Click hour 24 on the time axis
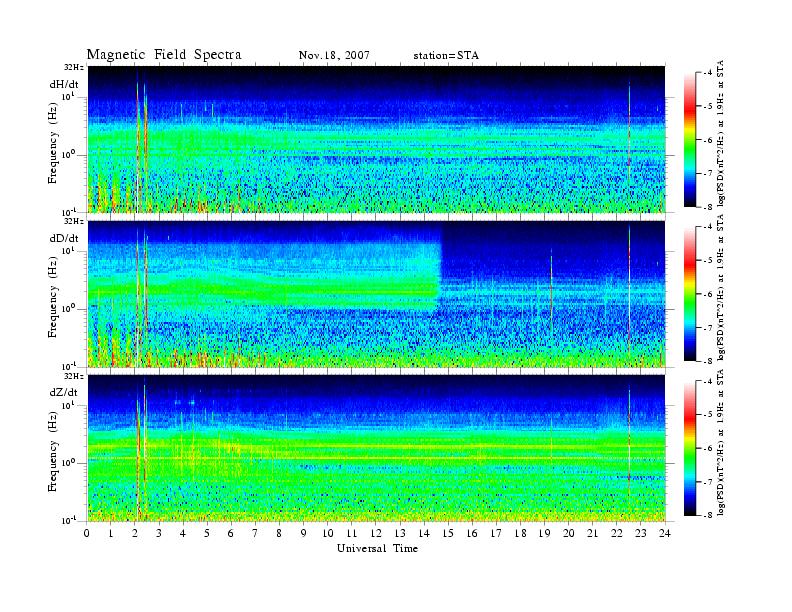 click(x=665, y=533)
